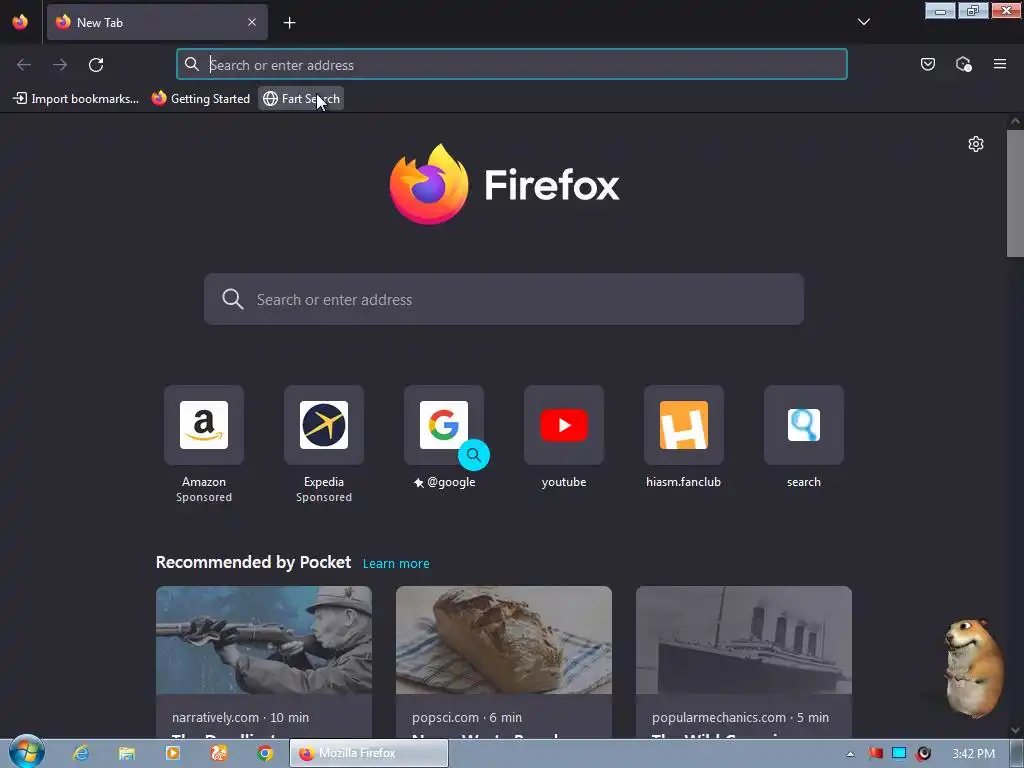Viewport: 1024px width, 768px height.
Task: Close the New Tab tab
Action: coord(252,22)
